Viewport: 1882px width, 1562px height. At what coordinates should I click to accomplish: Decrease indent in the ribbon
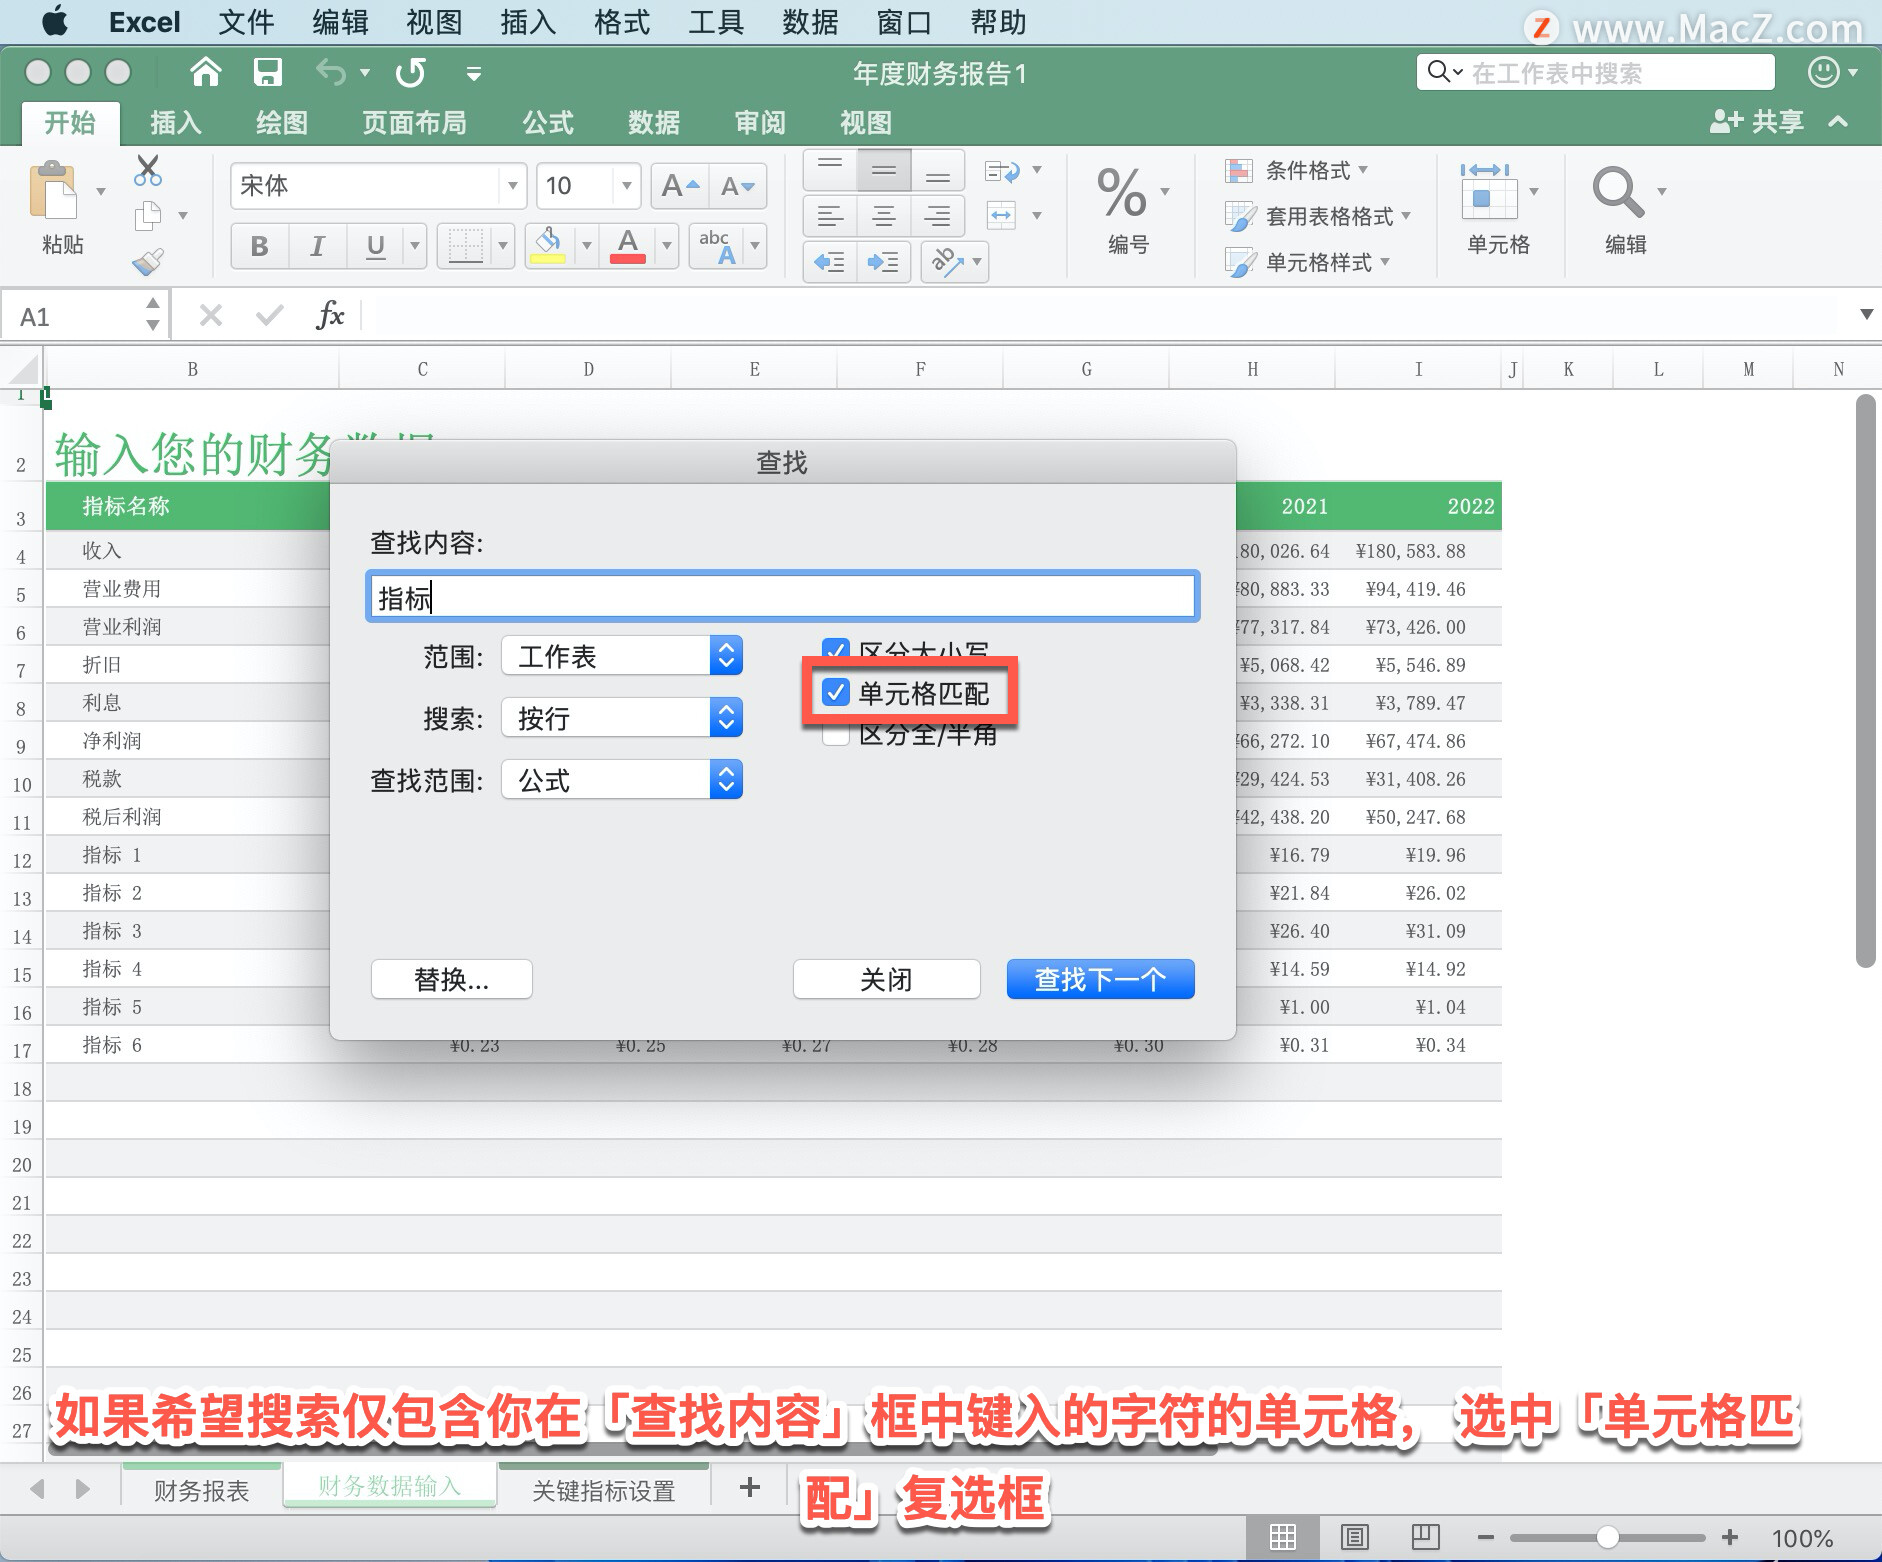(830, 262)
